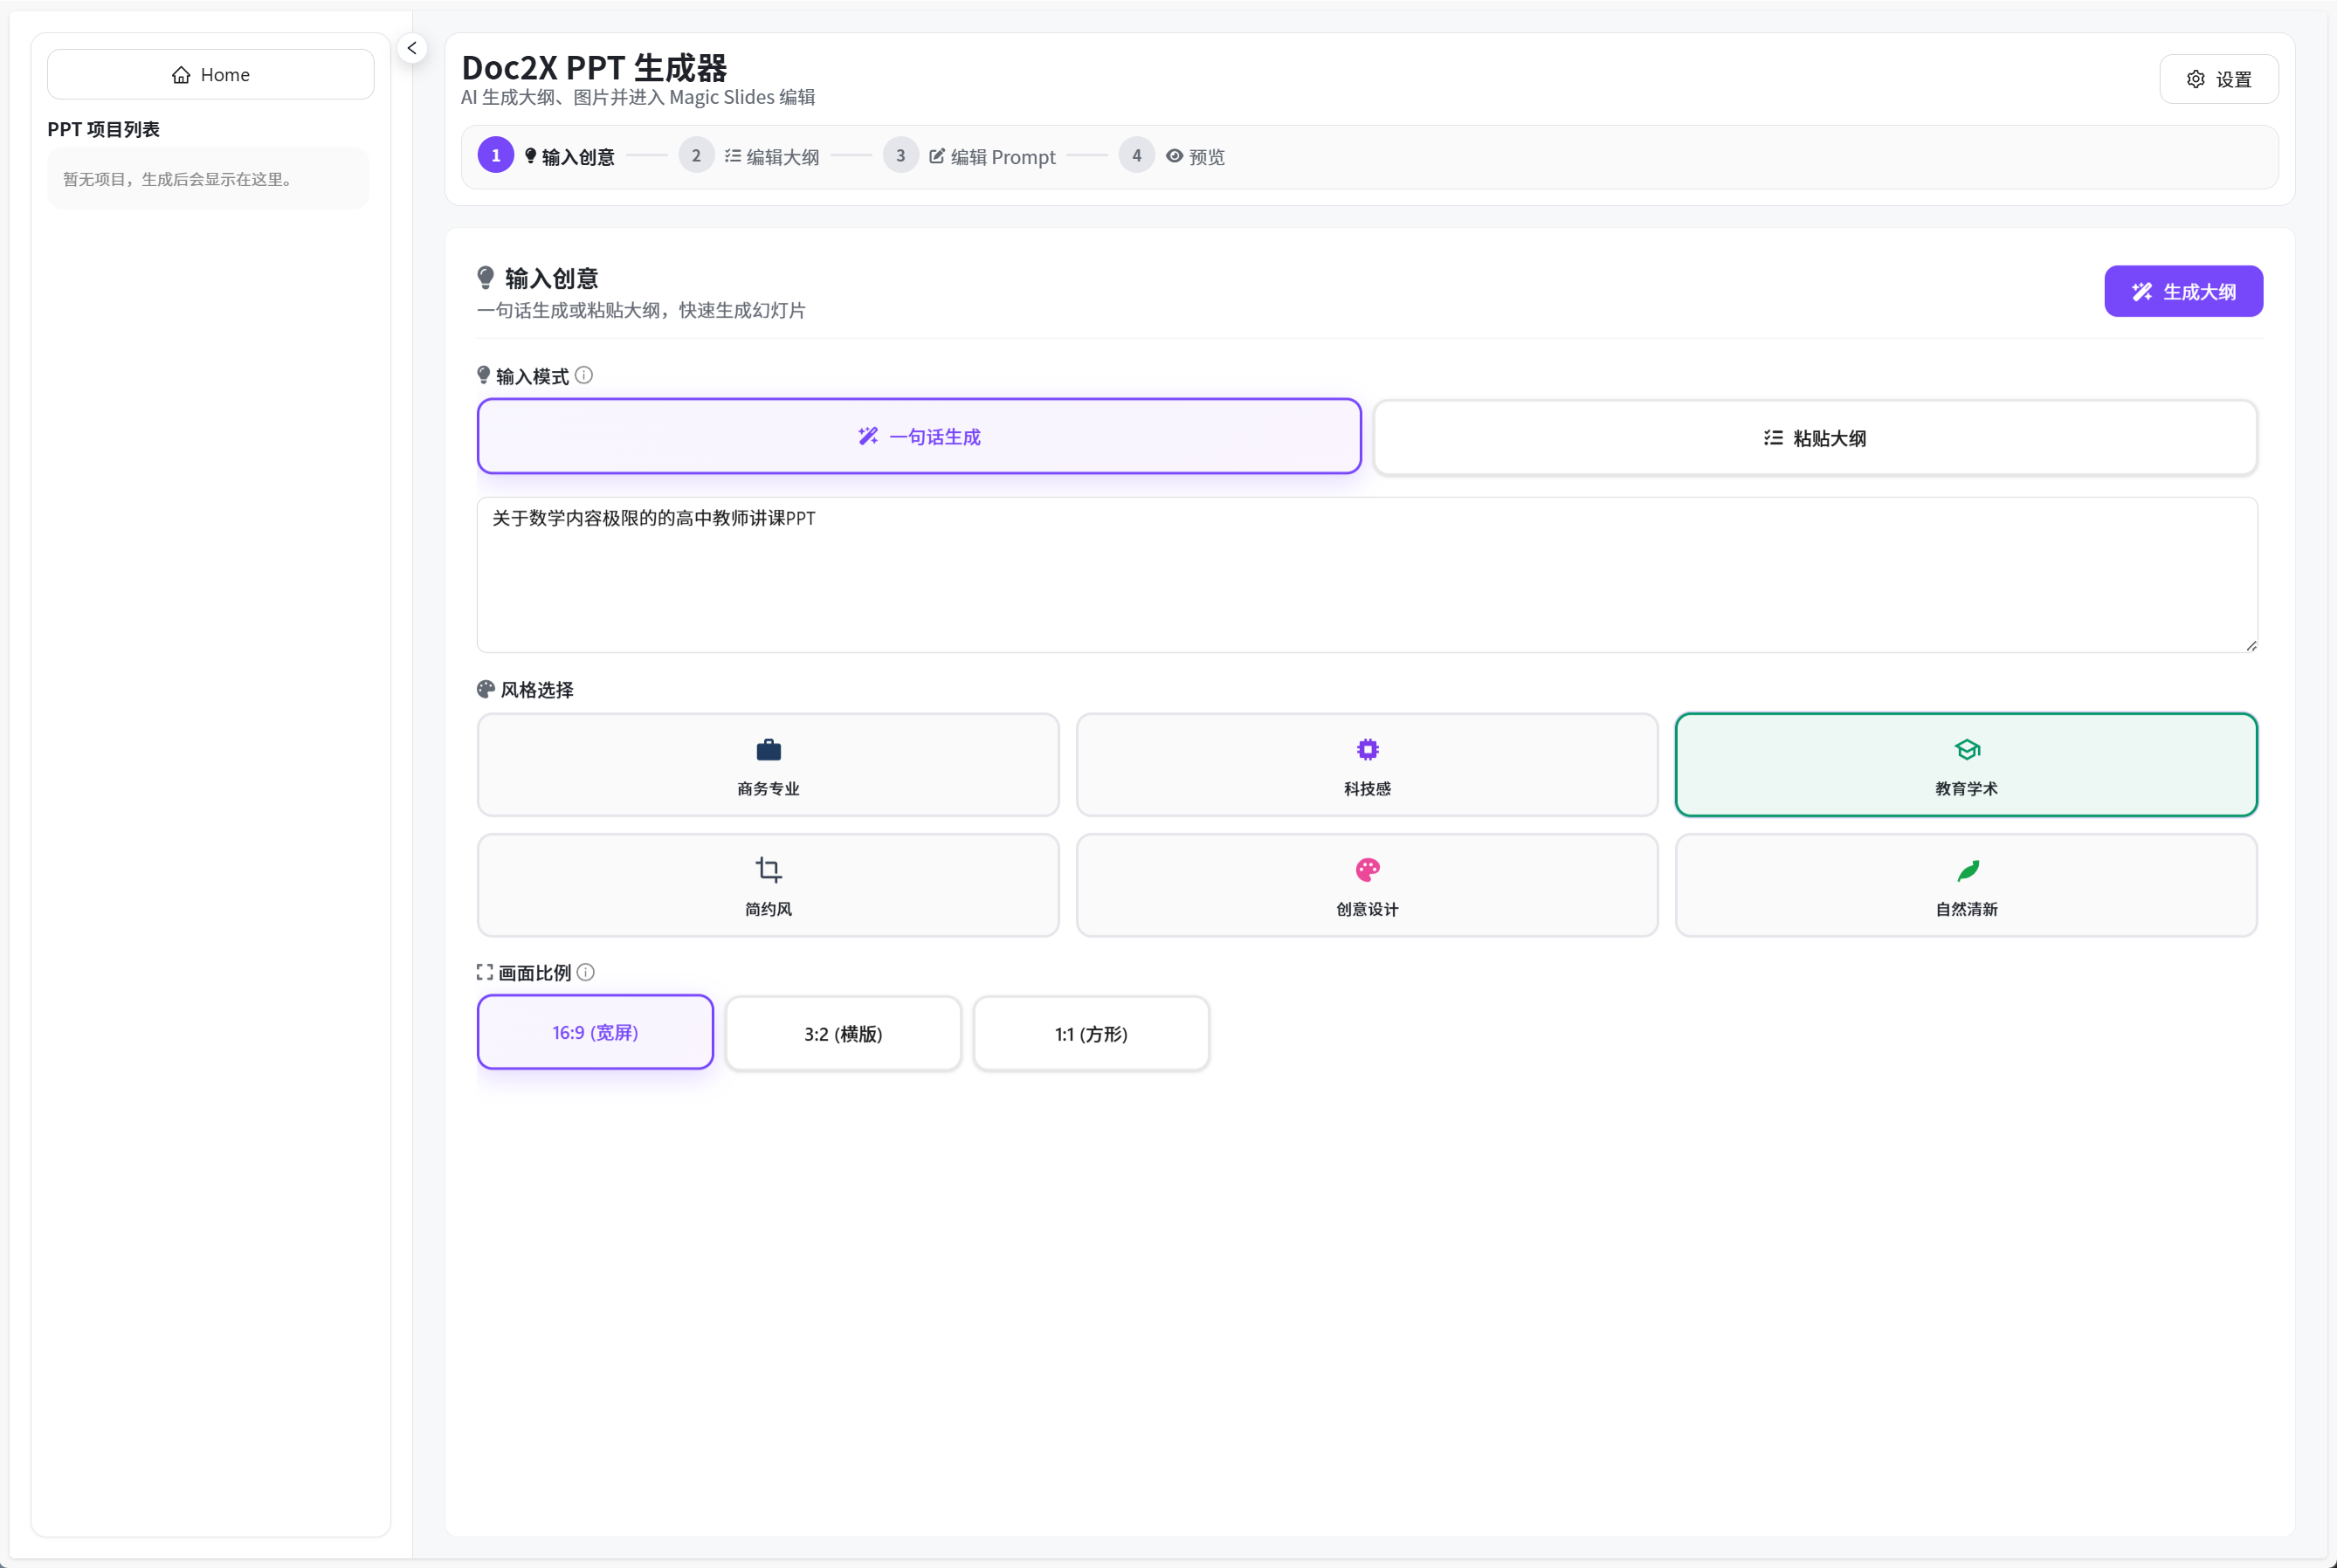Select the palette icon for 创意设计 style

(1367, 870)
